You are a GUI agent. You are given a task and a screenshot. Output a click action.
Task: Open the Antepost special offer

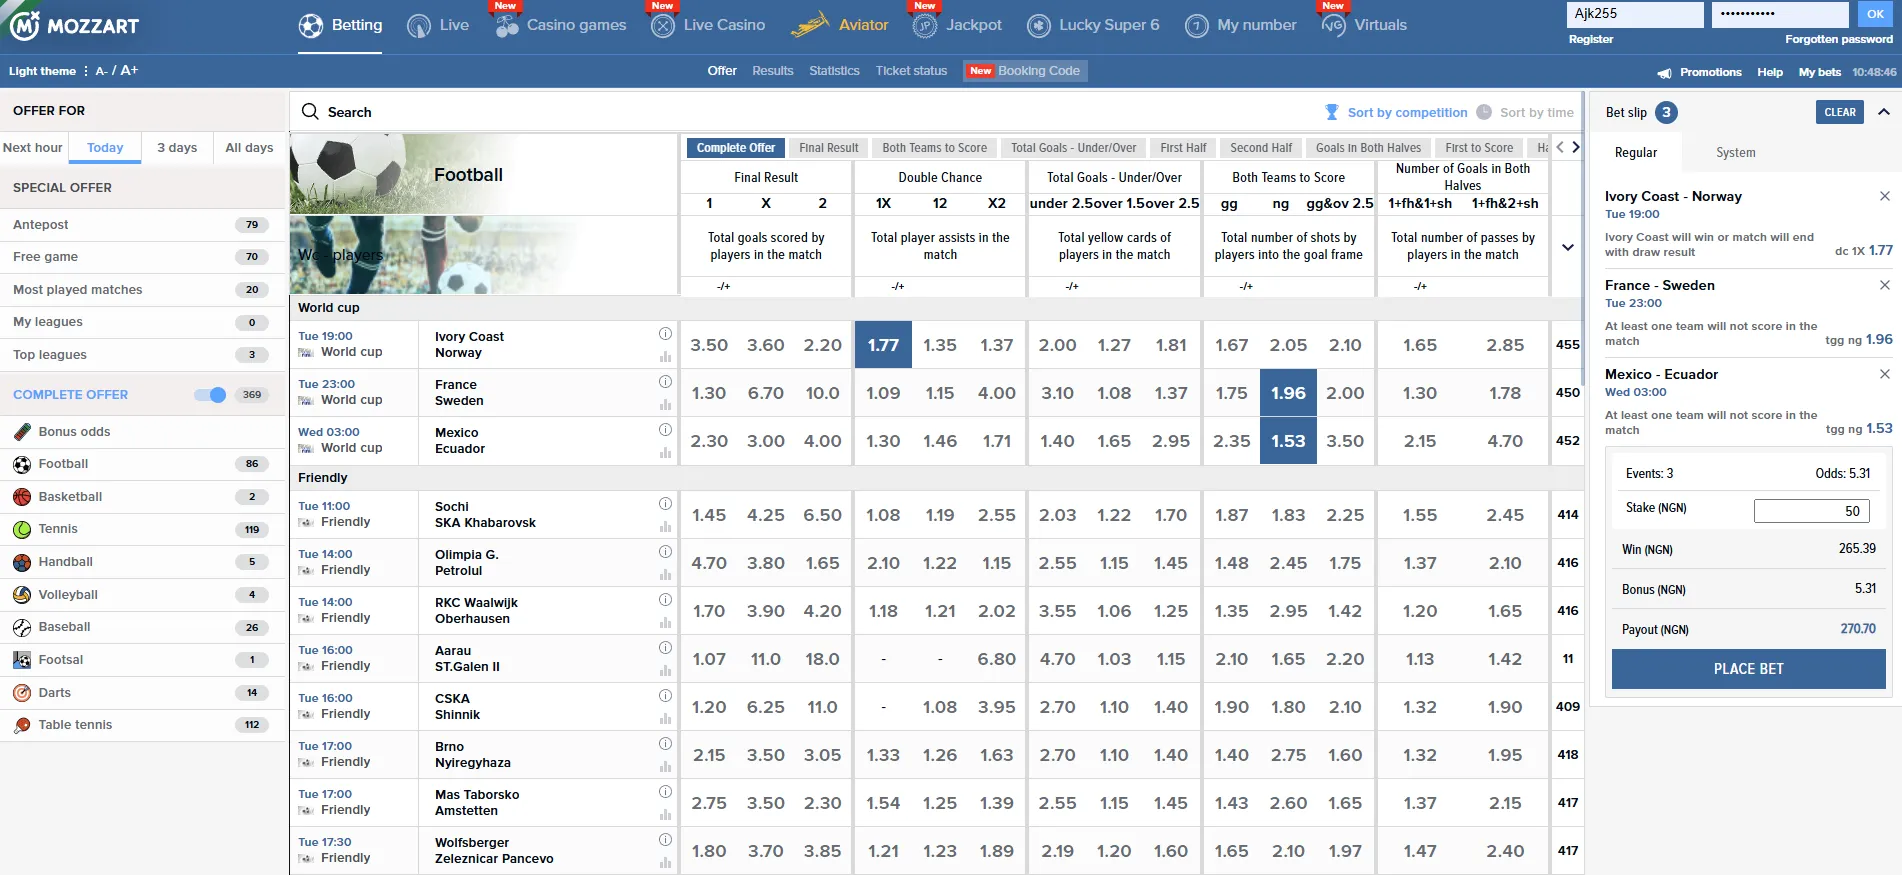coord(143,225)
